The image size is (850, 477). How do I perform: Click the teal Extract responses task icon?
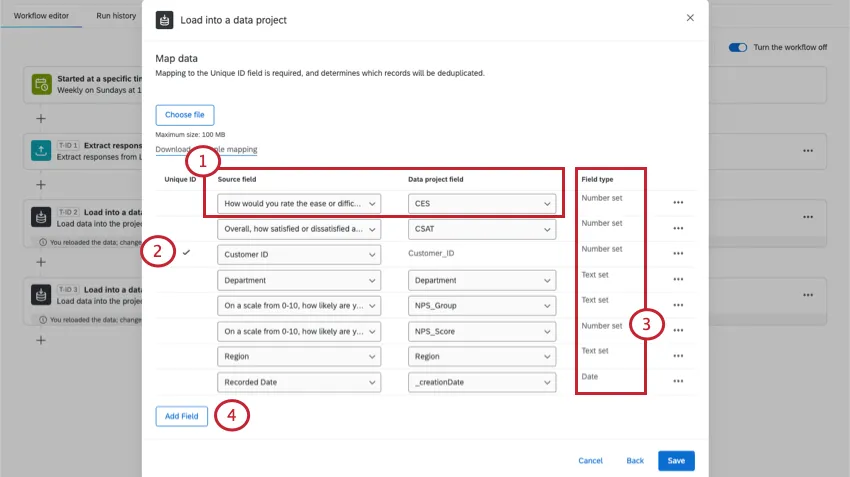point(41,151)
